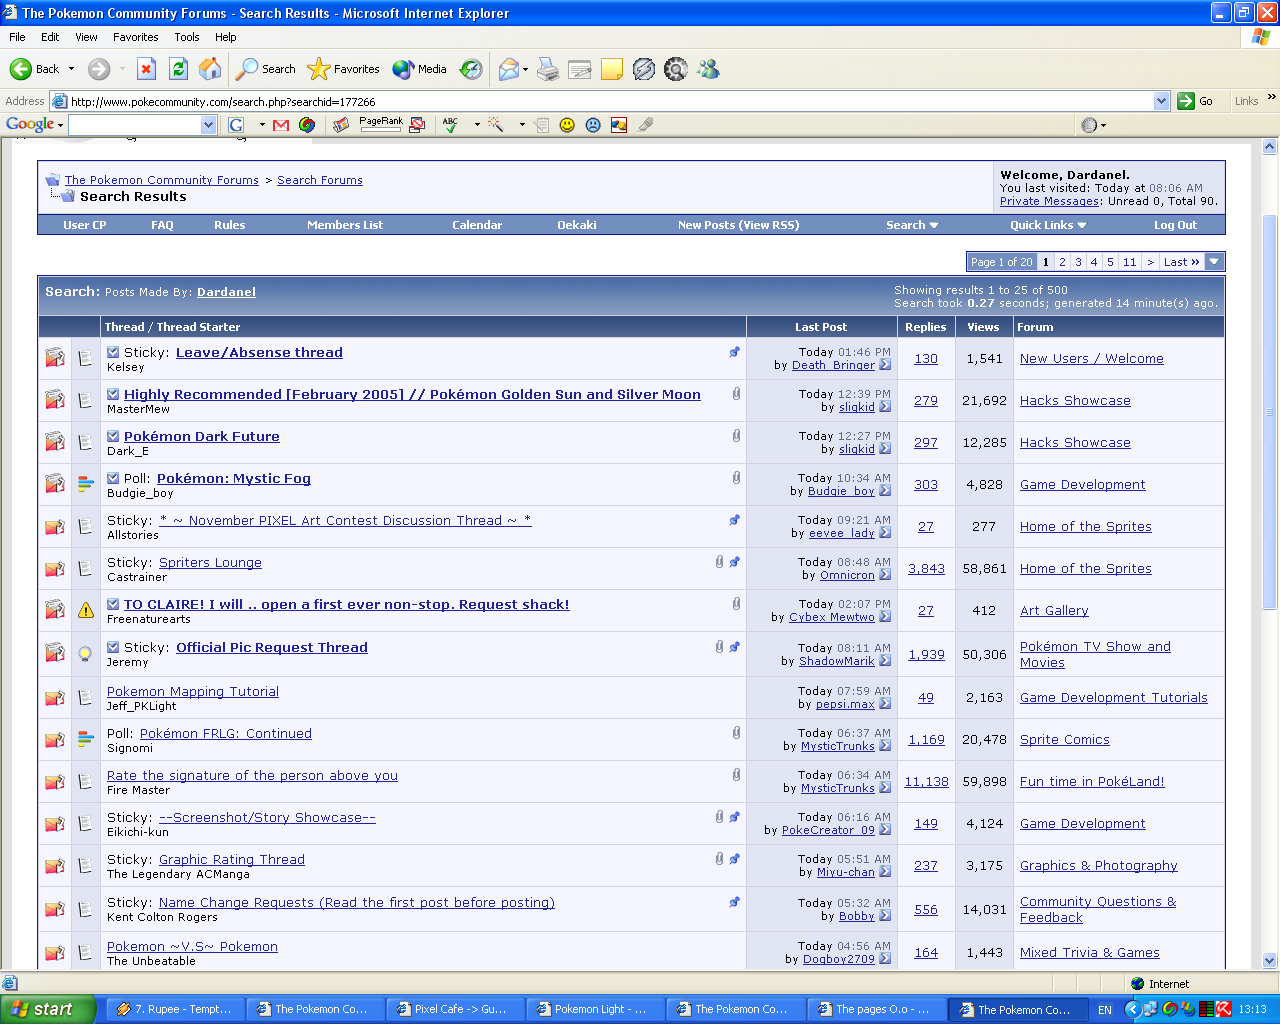Open the Favorites menu
This screenshot has width=1280, height=1024.
click(136, 37)
